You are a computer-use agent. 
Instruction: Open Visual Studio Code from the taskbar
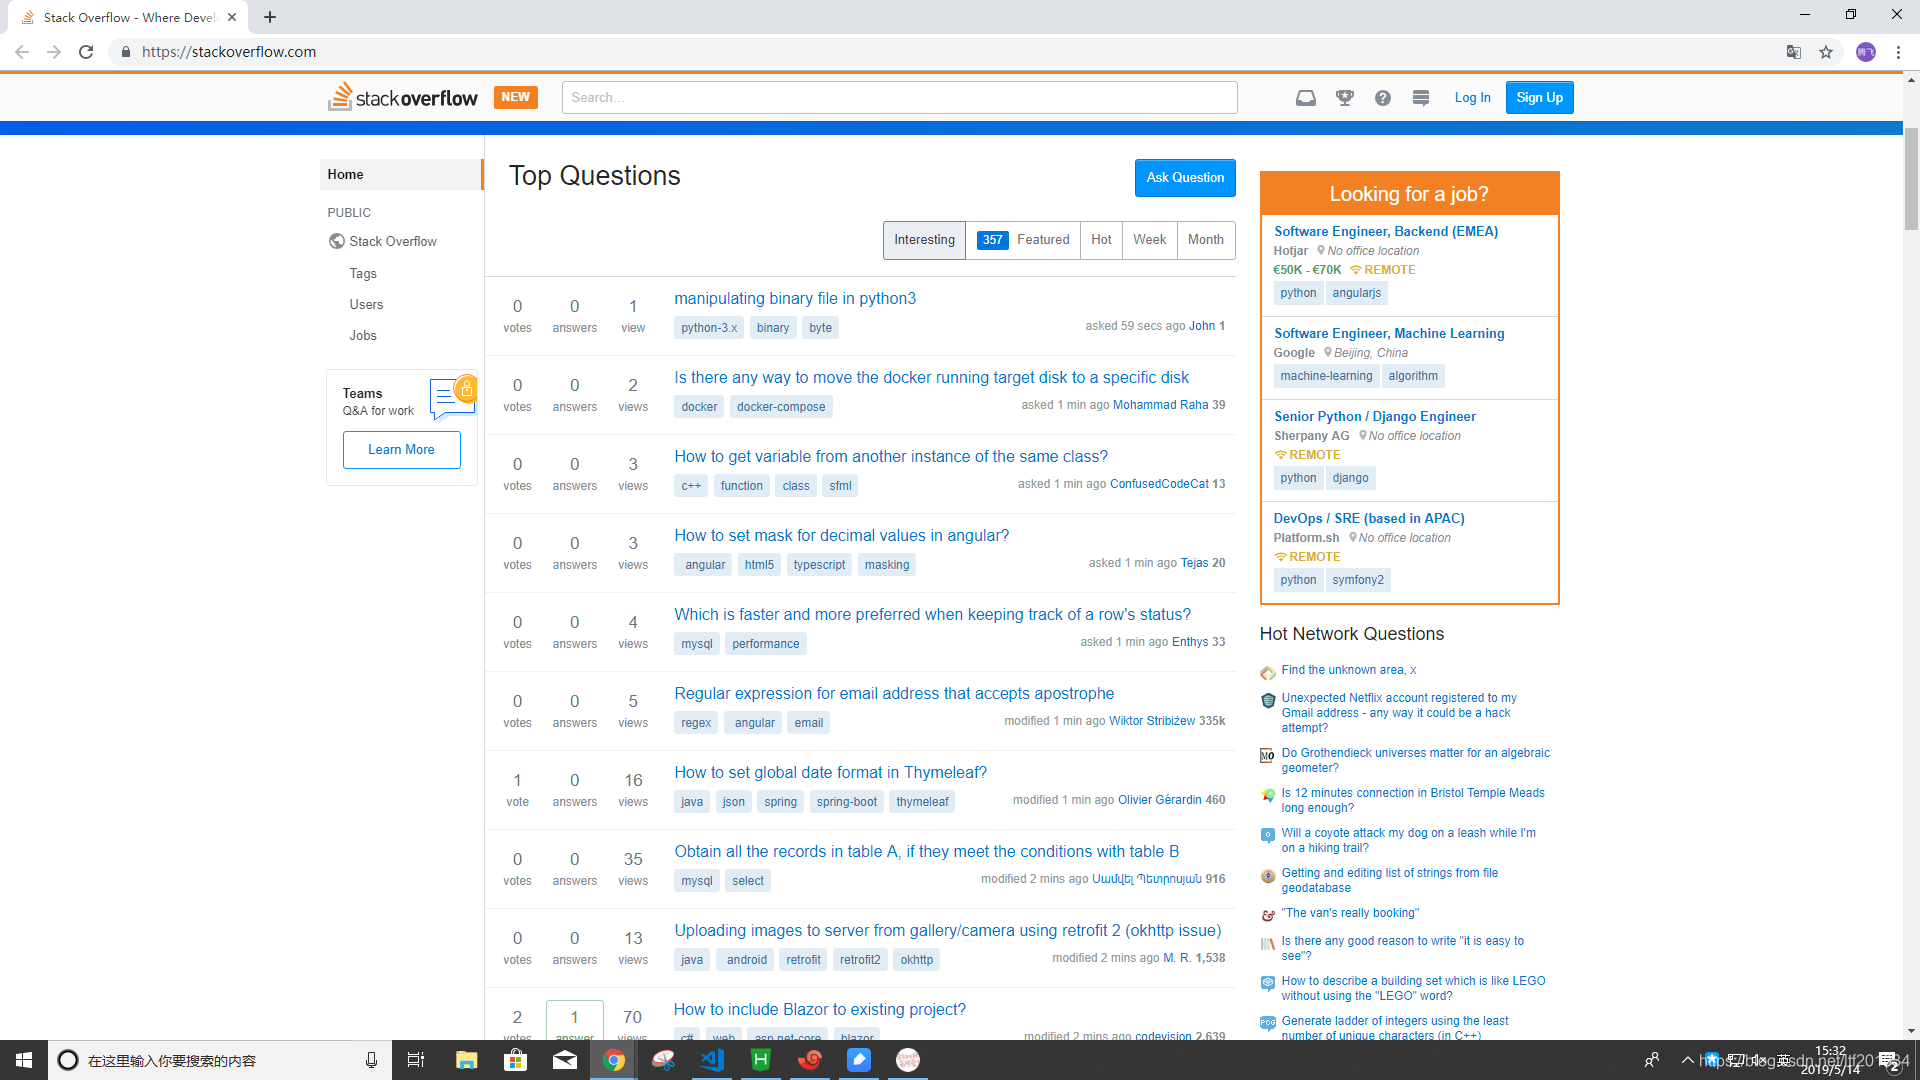pyautogui.click(x=712, y=1060)
